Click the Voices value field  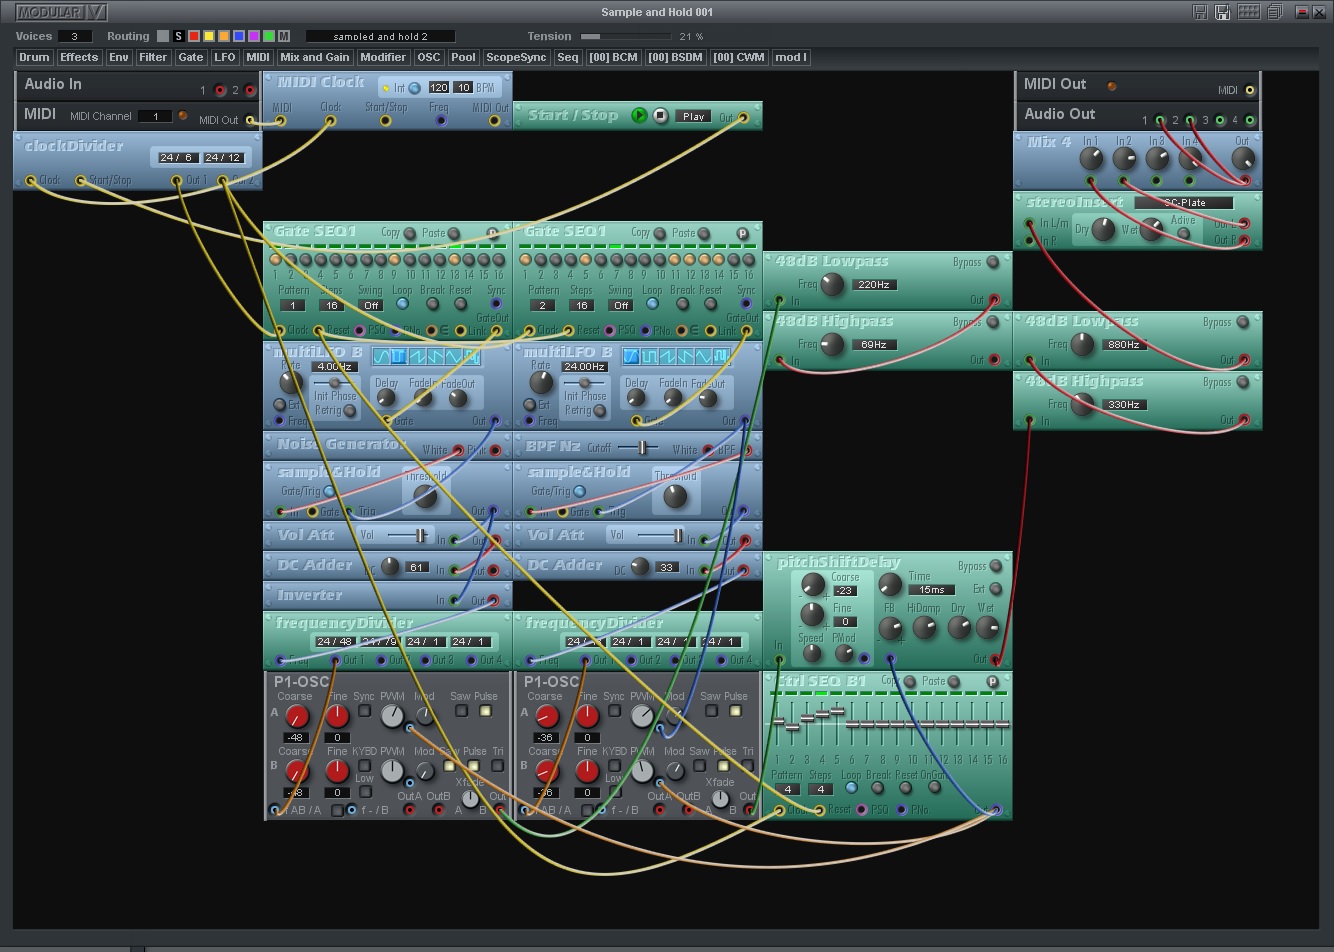pyautogui.click(x=74, y=36)
